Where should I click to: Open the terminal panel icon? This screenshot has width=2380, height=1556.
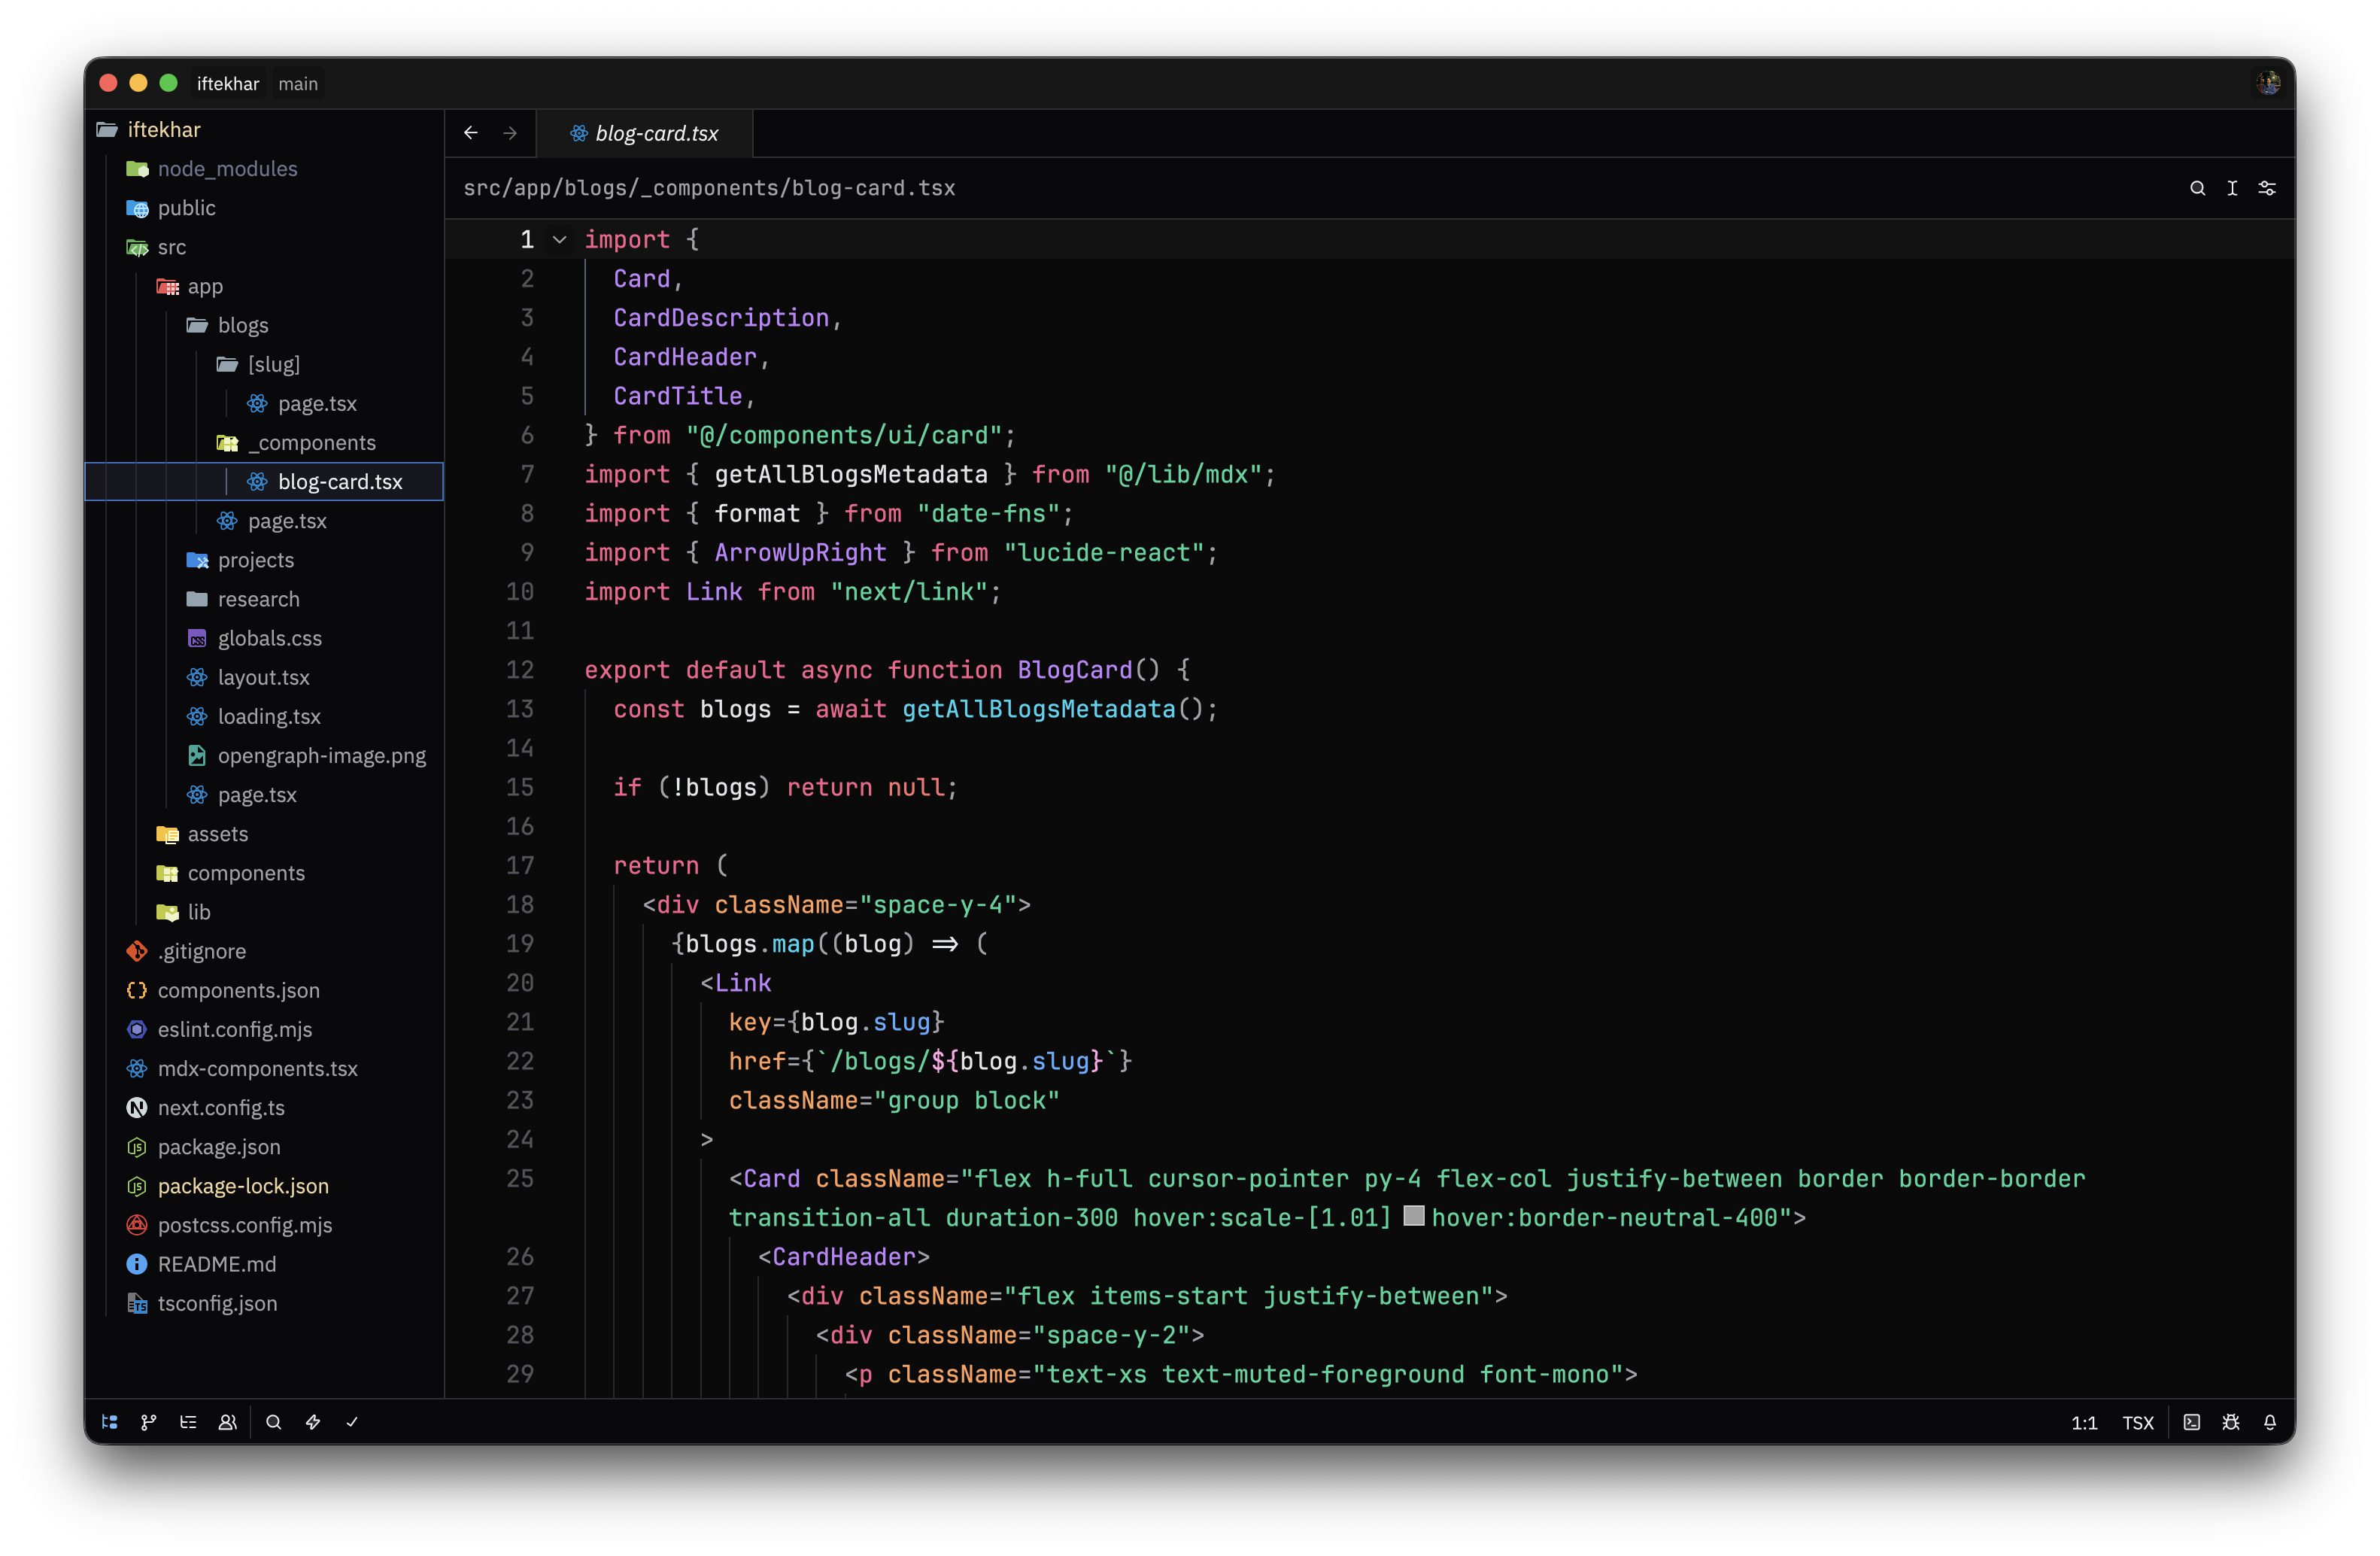(2192, 1422)
